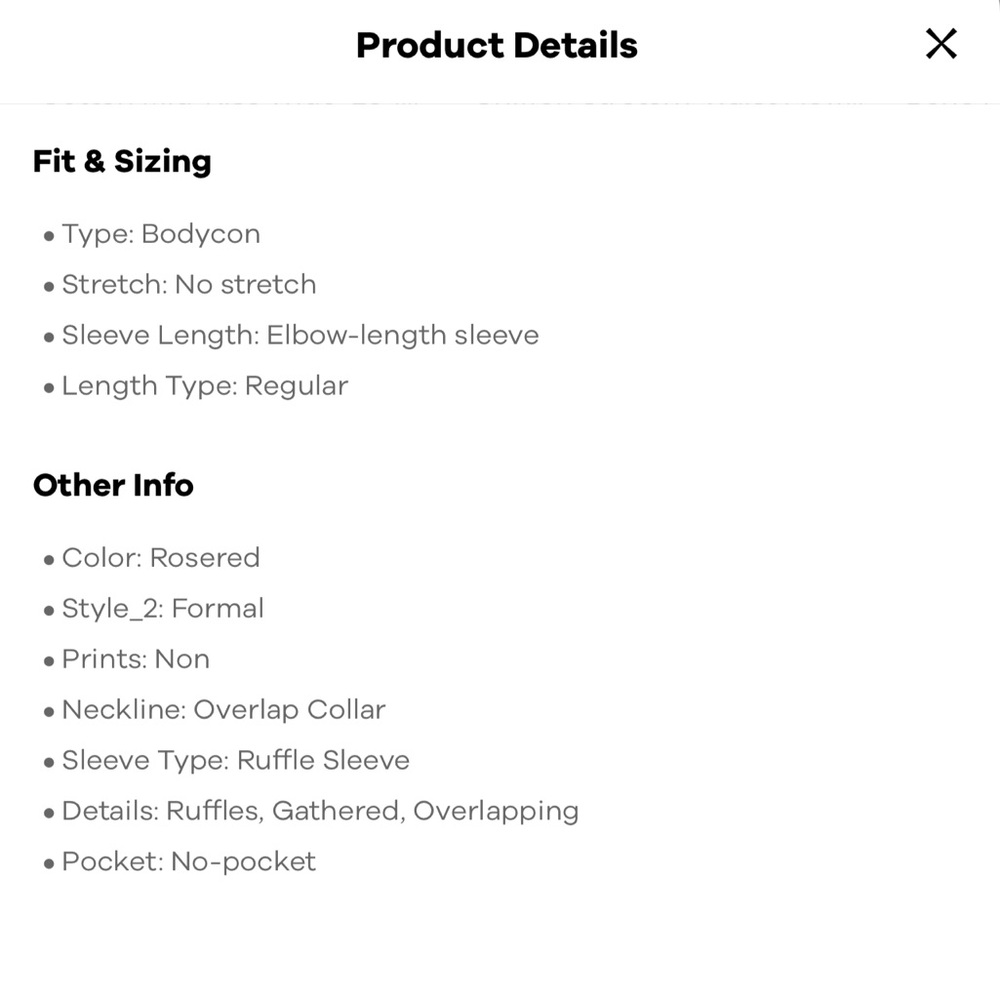Viewport: 1000px width, 1000px height.
Task: Select the Fit & Sizing heading
Action: [x=122, y=161]
